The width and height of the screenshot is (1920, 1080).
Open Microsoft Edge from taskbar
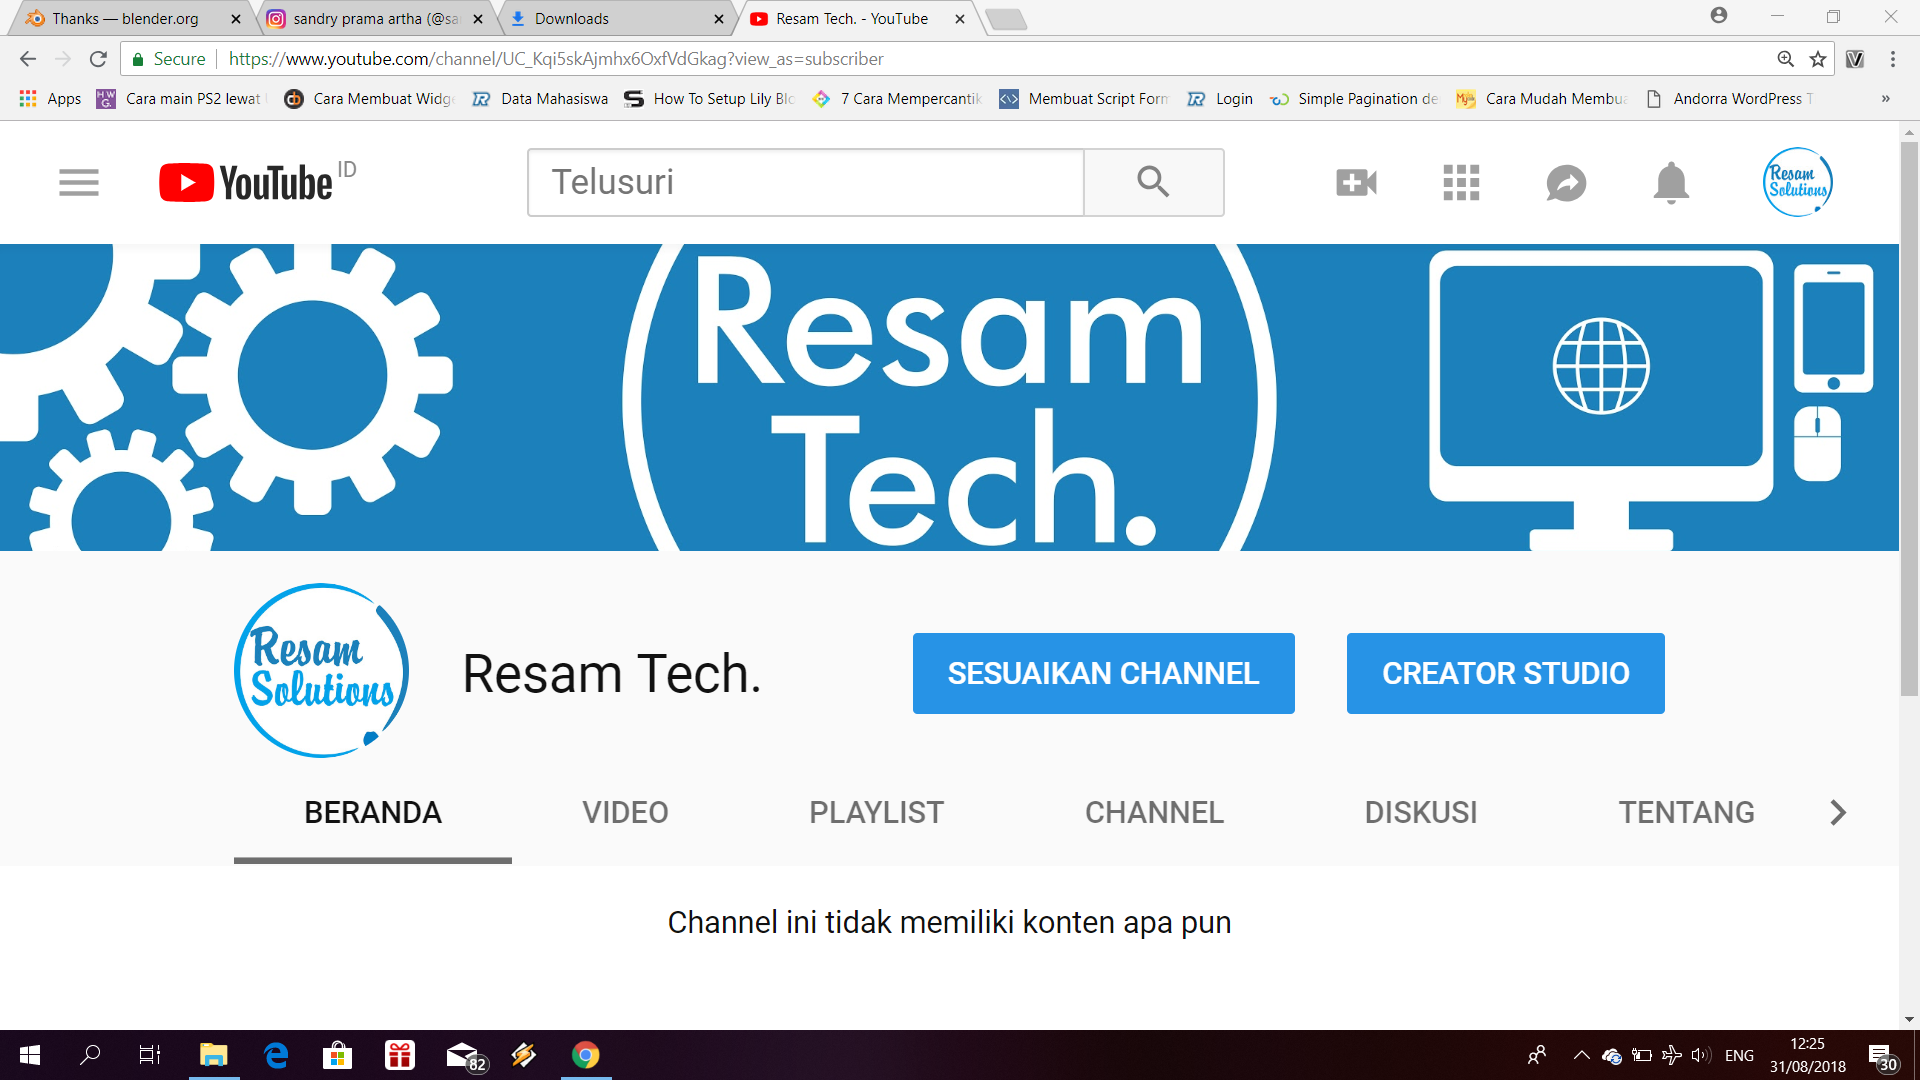click(276, 1055)
